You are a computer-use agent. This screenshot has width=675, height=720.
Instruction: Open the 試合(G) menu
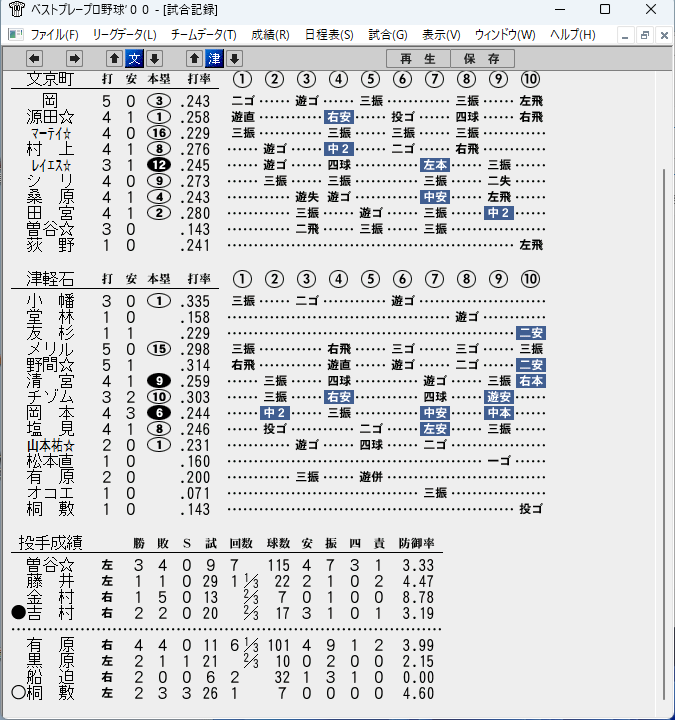[x=388, y=35]
